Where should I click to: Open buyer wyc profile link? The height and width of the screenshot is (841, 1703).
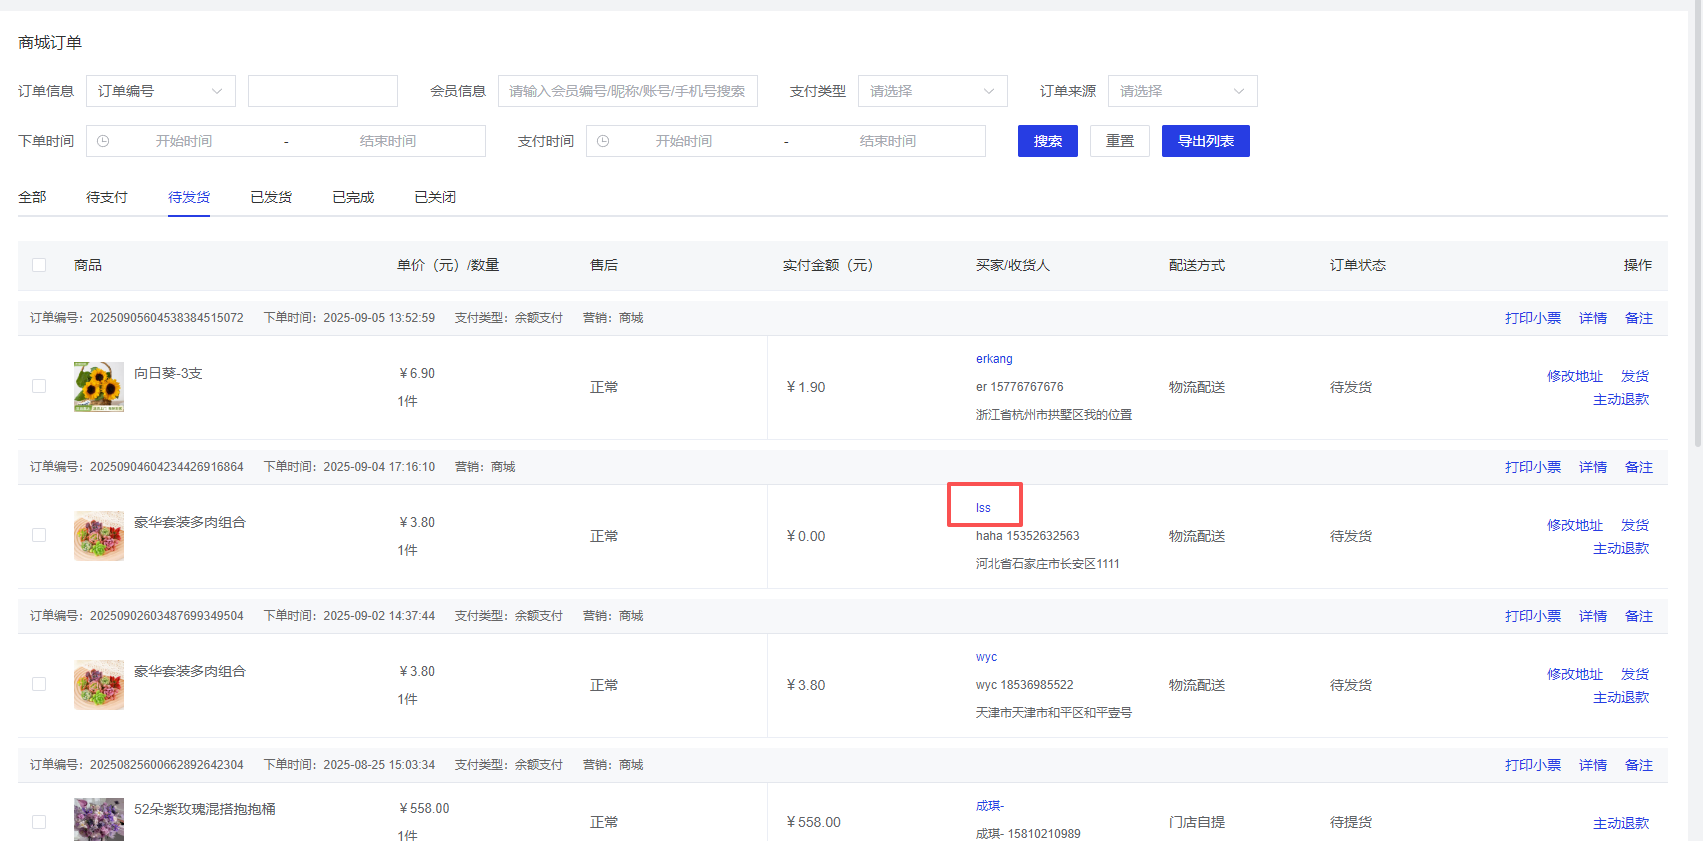pyautogui.click(x=986, y=657)
